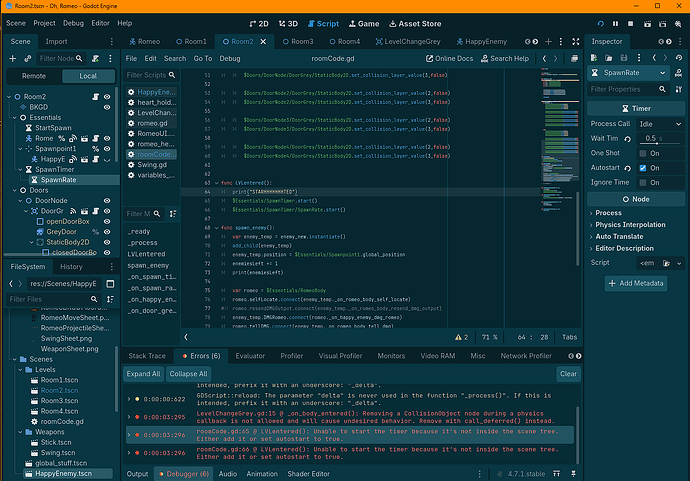Click the instantiate child scene link icon
This screenshot has width=690, height=481.
coord(27,59)
